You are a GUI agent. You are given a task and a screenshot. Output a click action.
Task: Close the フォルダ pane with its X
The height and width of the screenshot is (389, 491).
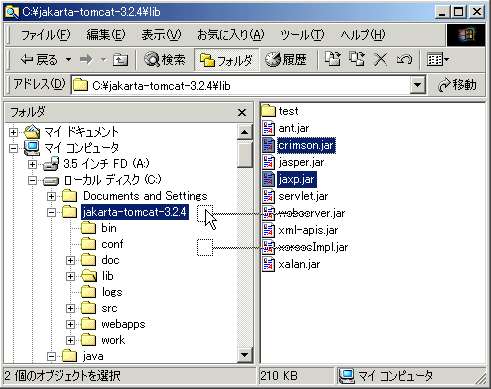pos(242,113)
